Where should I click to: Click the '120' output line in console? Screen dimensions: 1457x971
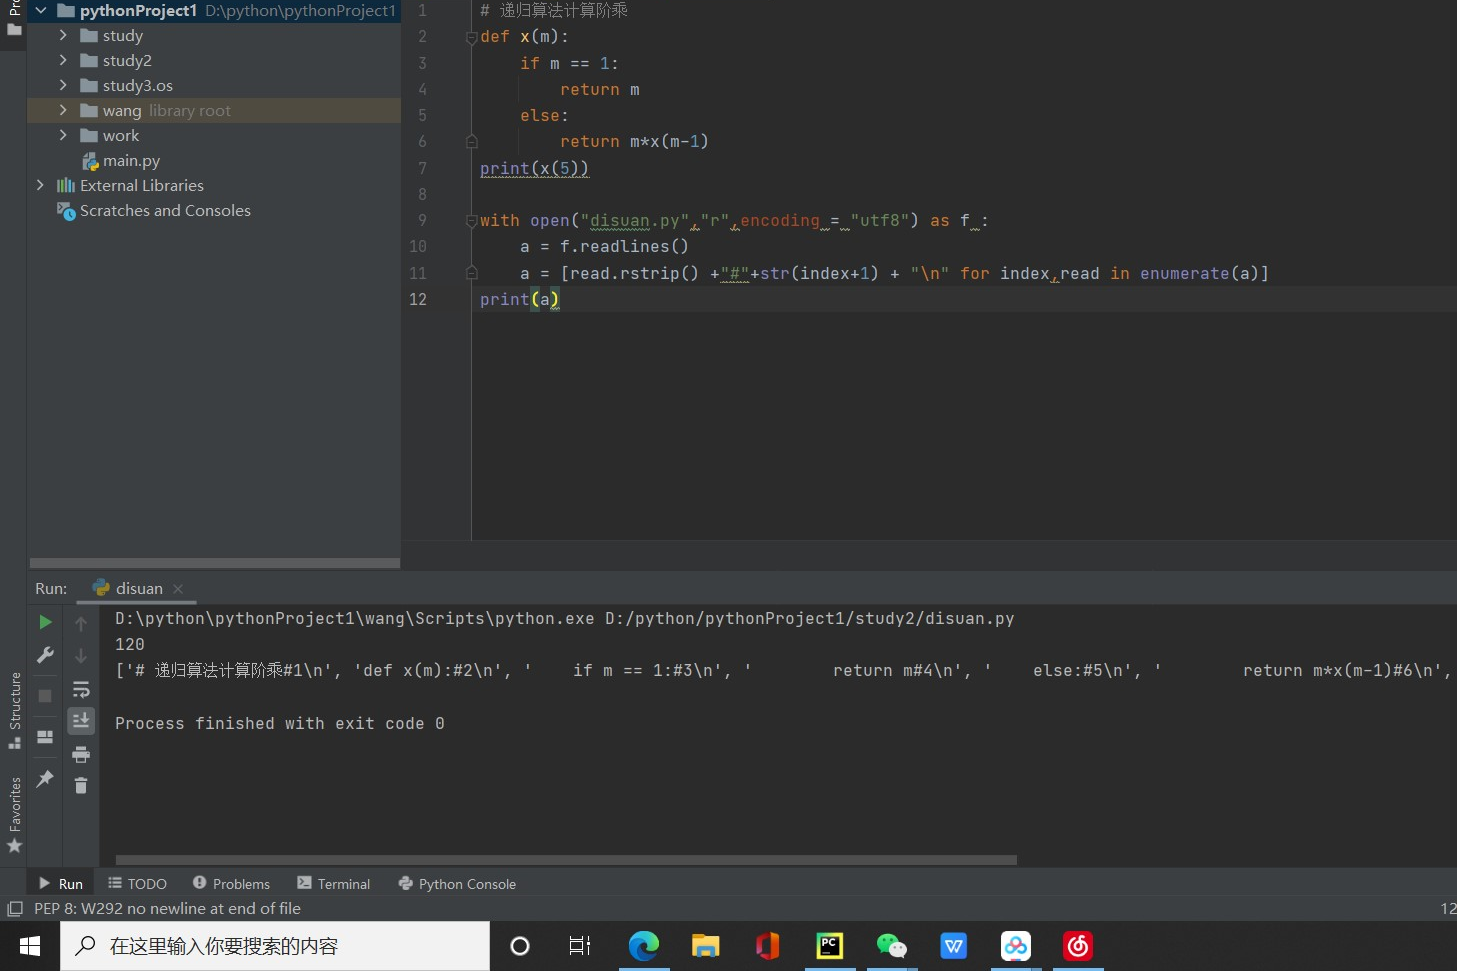click(130, 645)
